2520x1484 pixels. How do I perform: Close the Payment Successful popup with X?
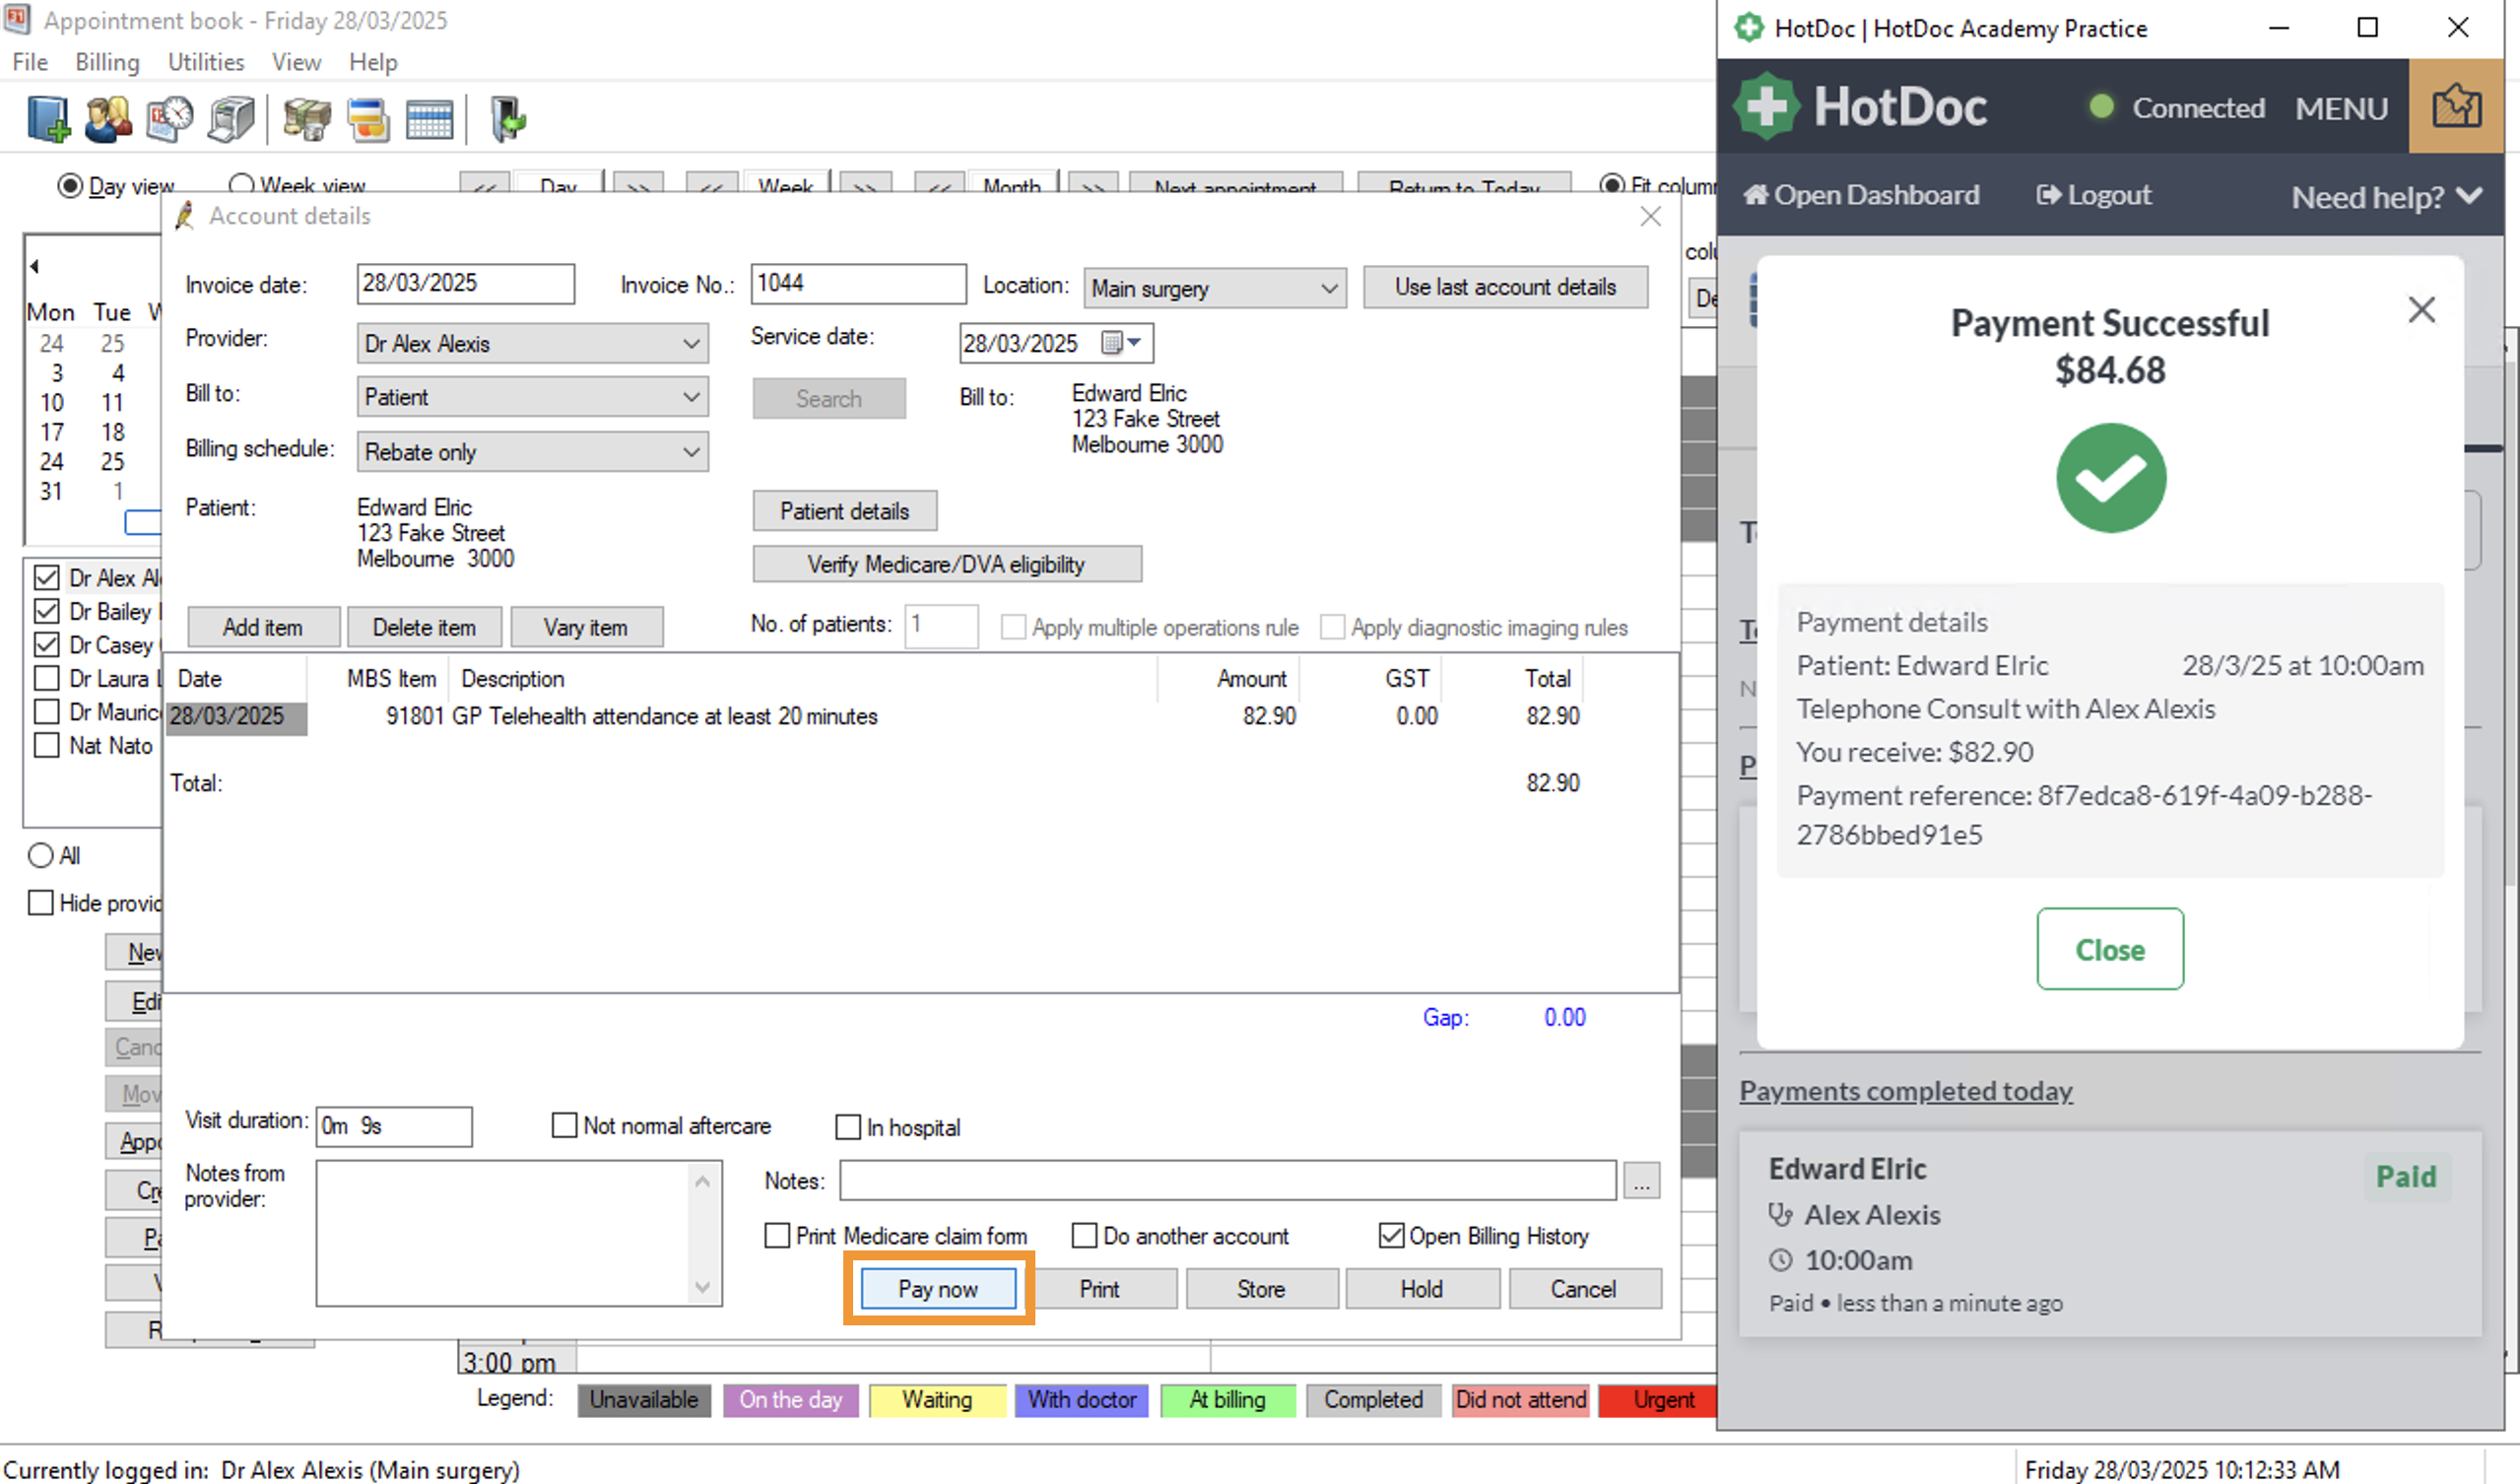click(x=2421, y=310)
